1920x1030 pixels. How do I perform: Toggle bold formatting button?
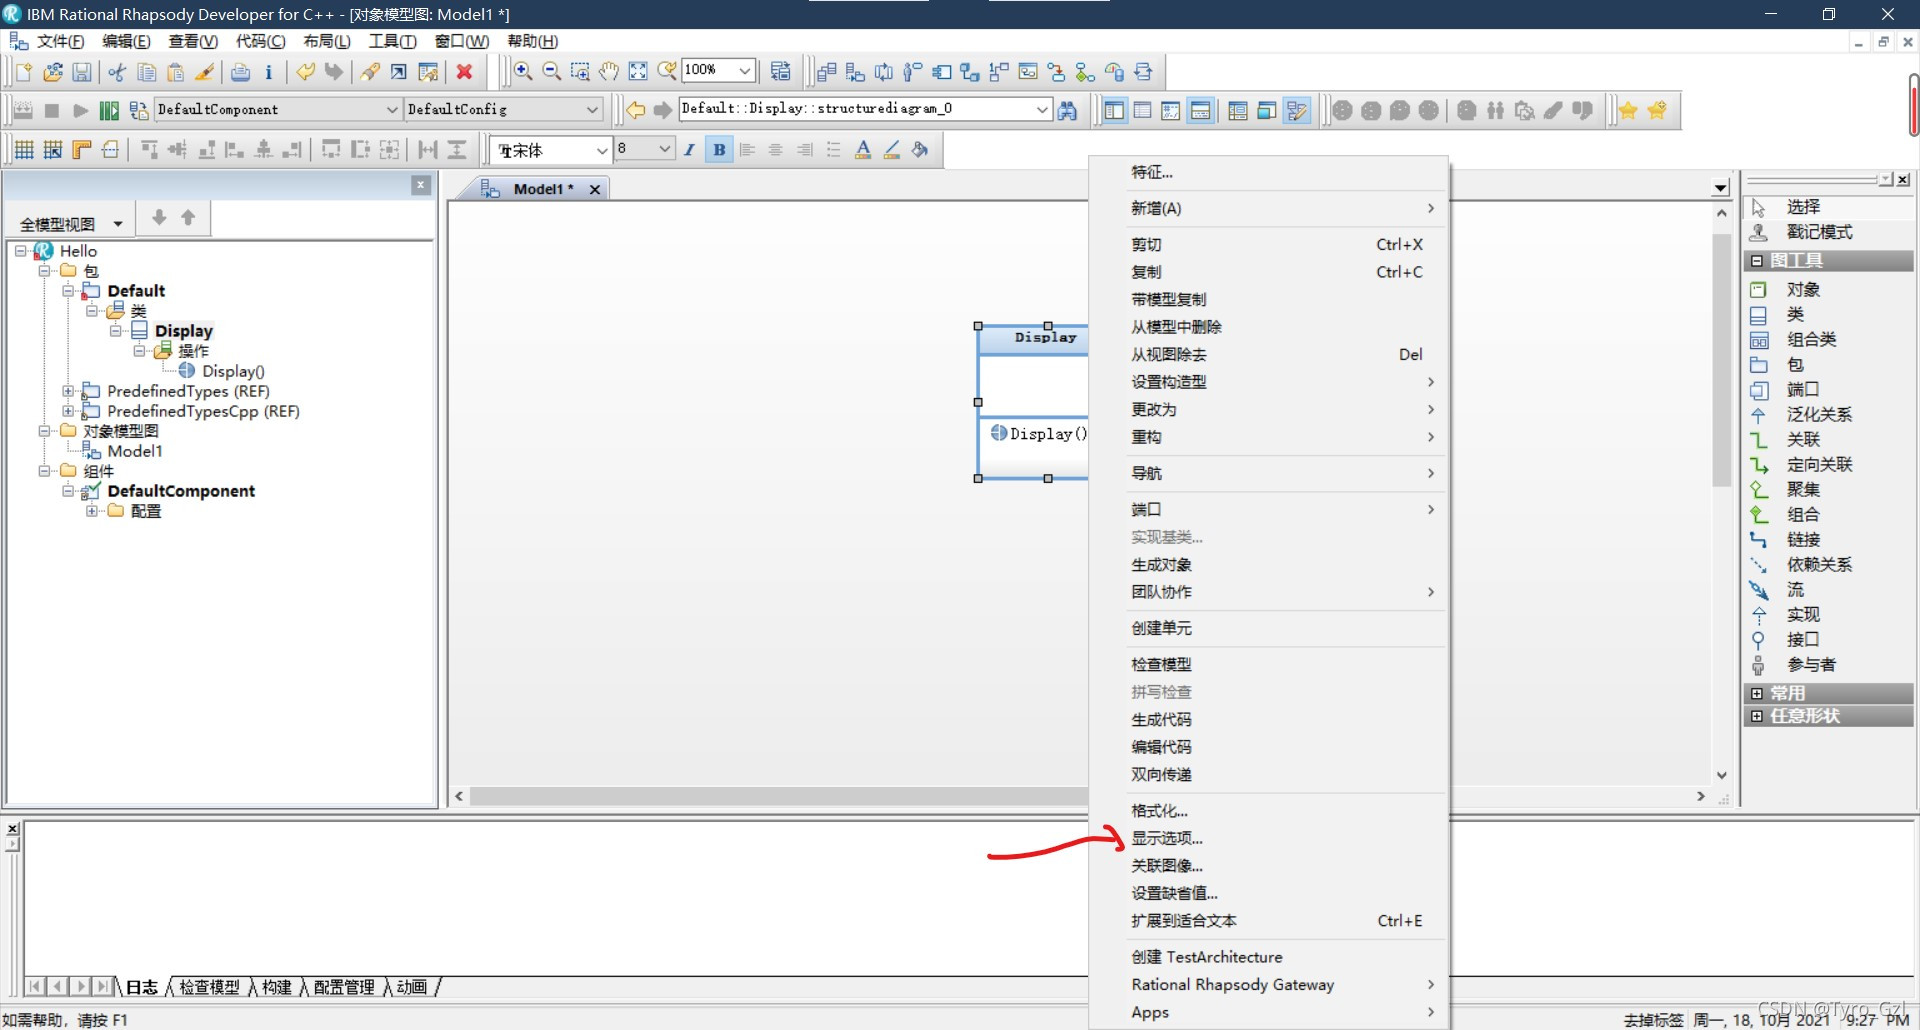(719, 150)
